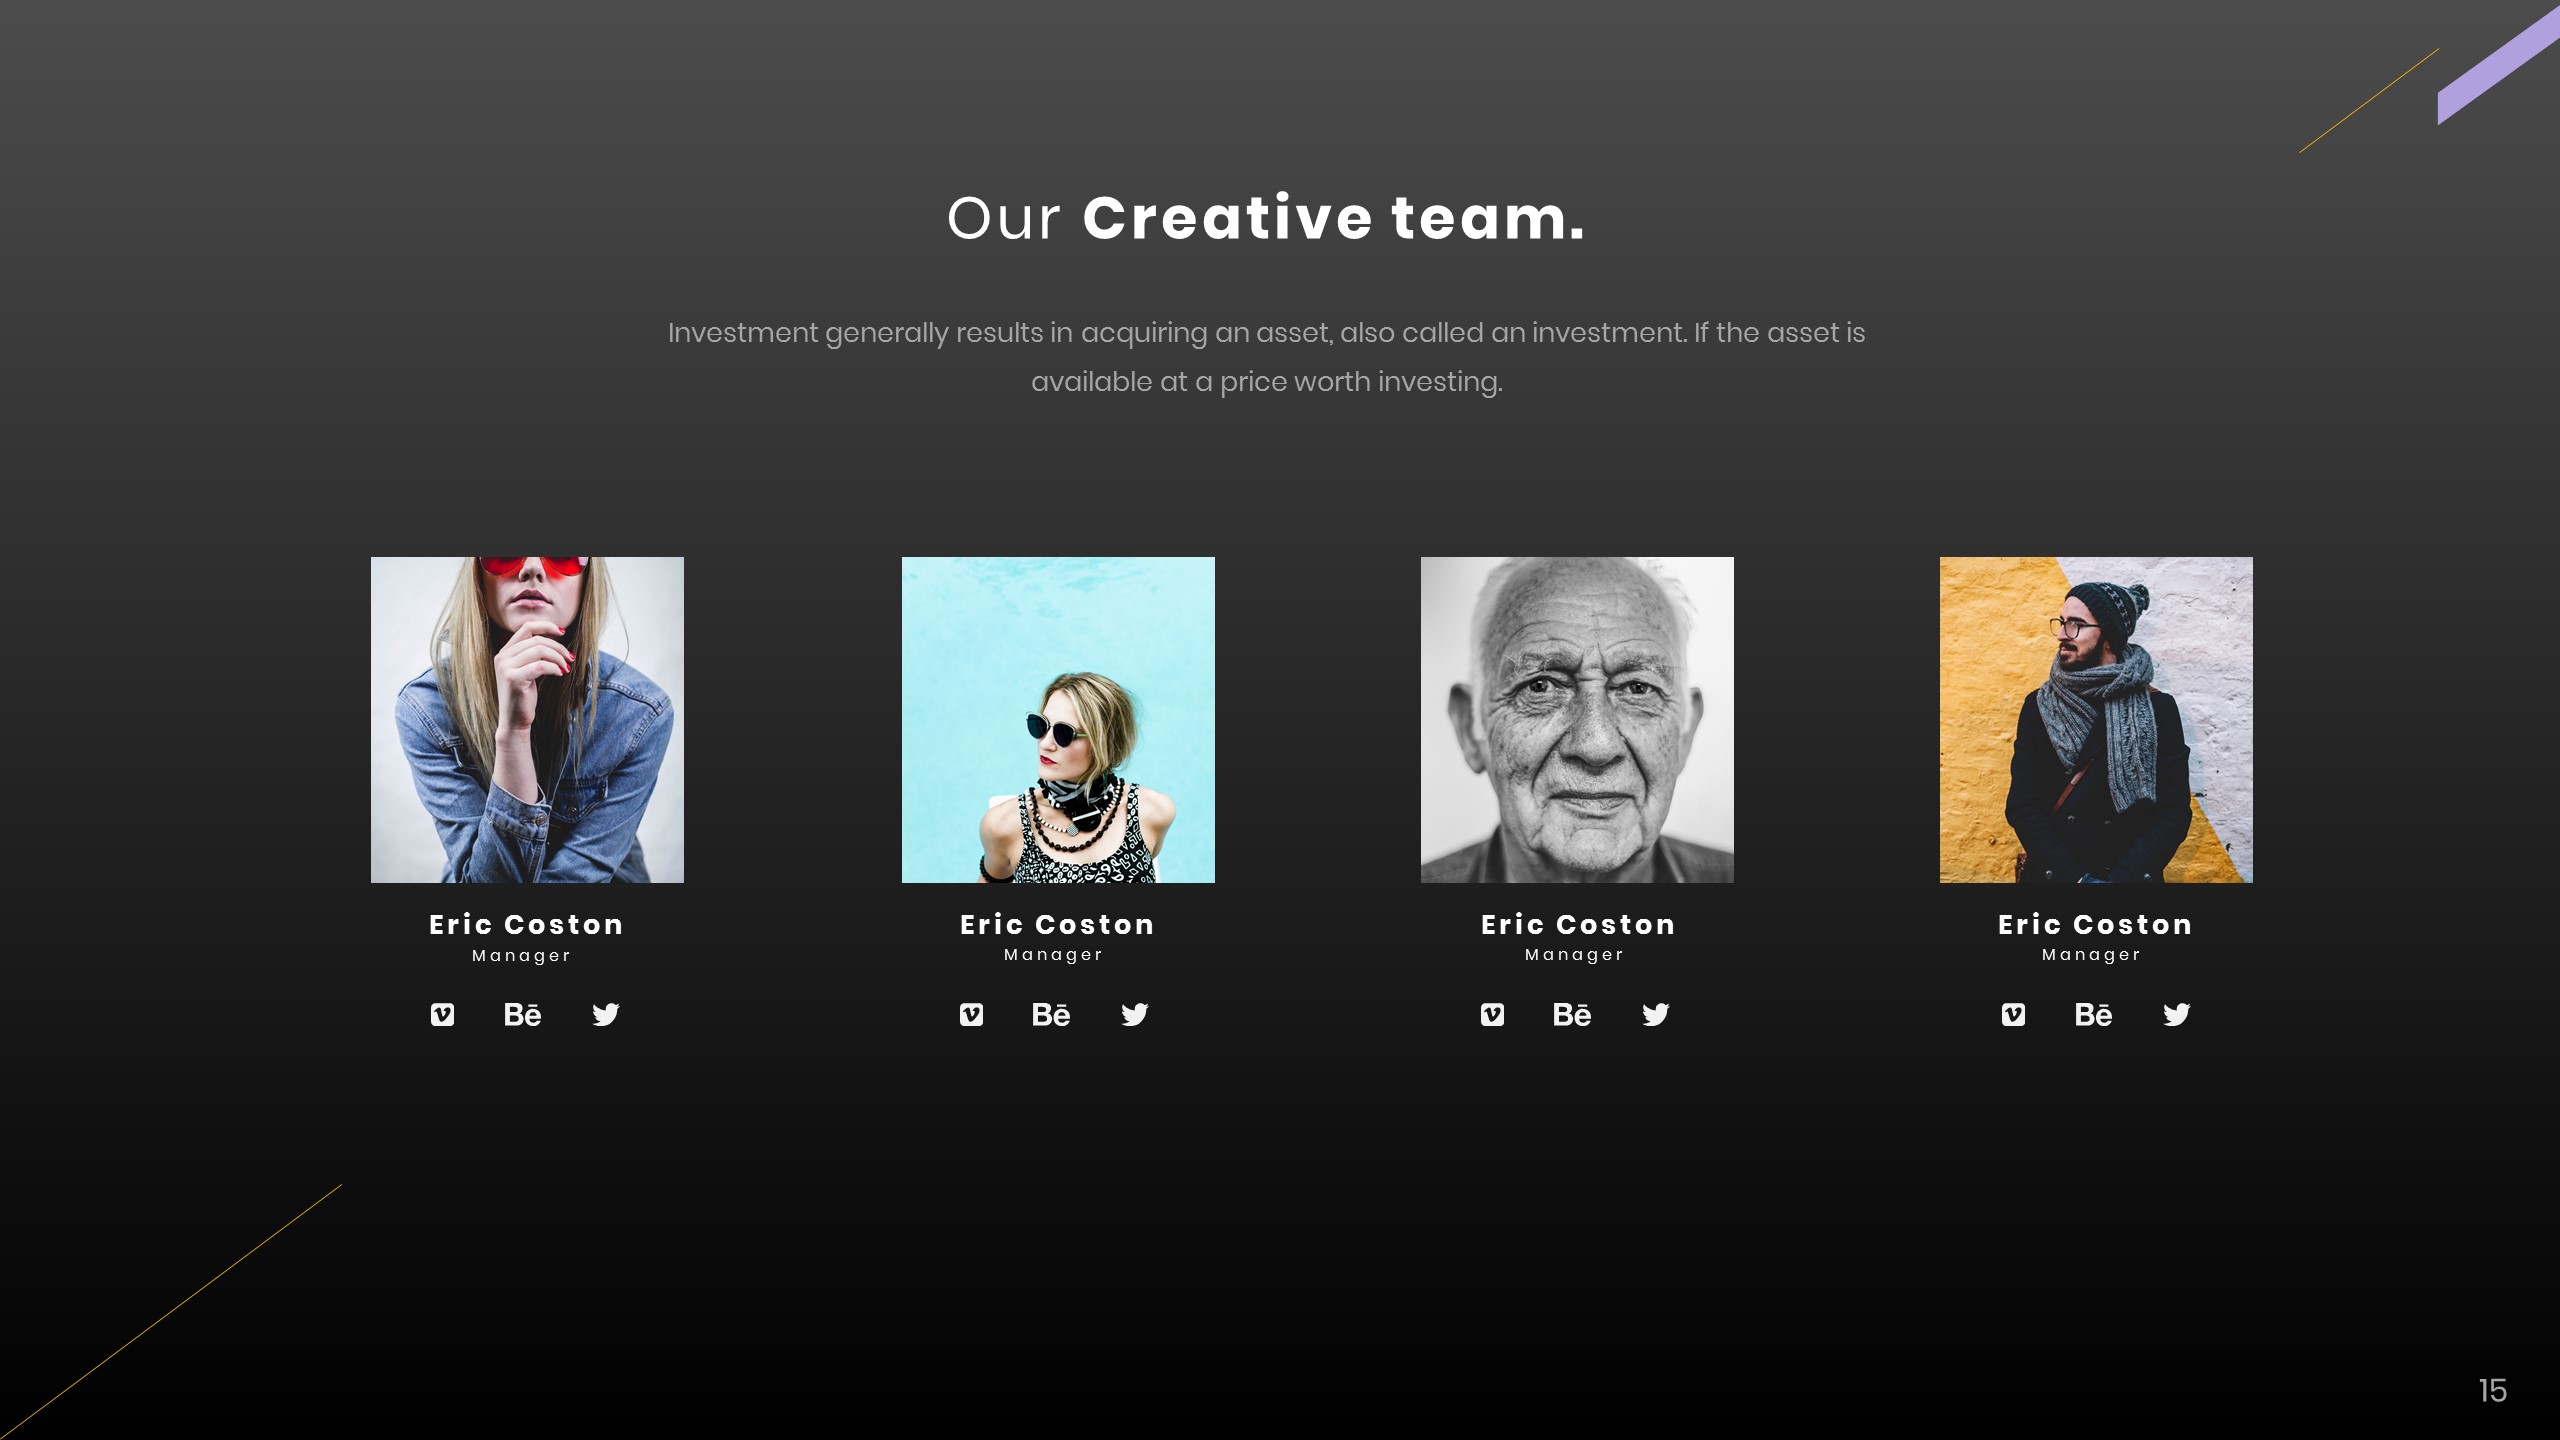This screenshot has height=1440, width=2560.
Task: Select black-and-white elderly man portrait
Action: pyautogui.click(x=1577, y=719)
